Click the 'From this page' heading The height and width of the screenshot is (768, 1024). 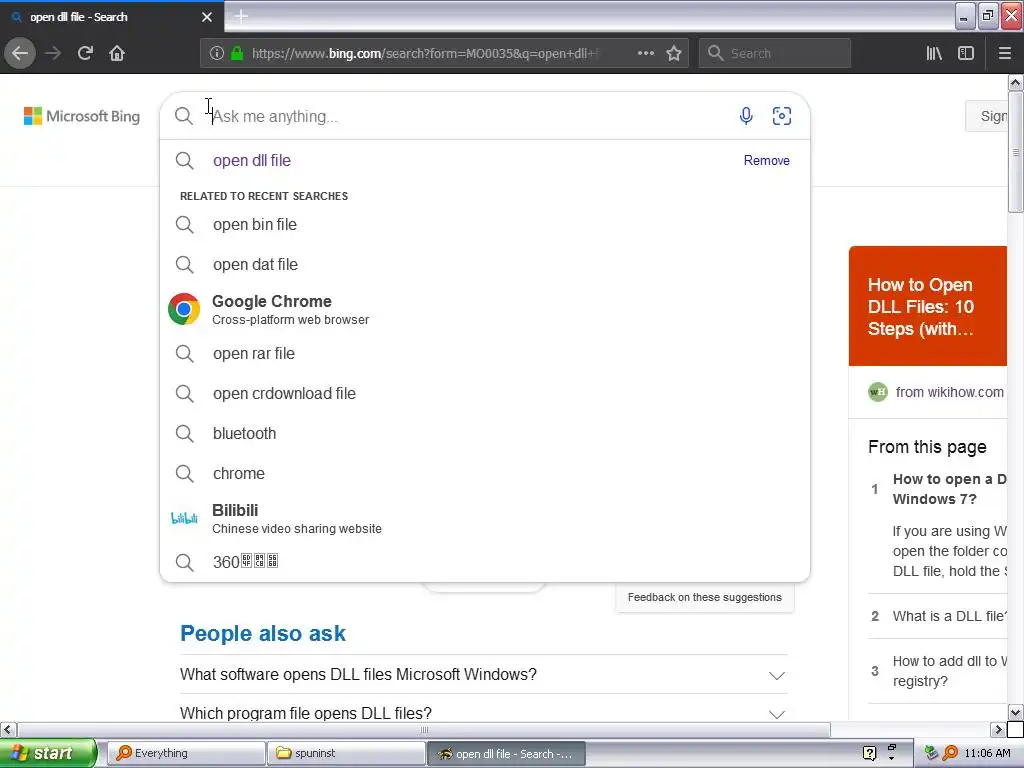(927, 447)
